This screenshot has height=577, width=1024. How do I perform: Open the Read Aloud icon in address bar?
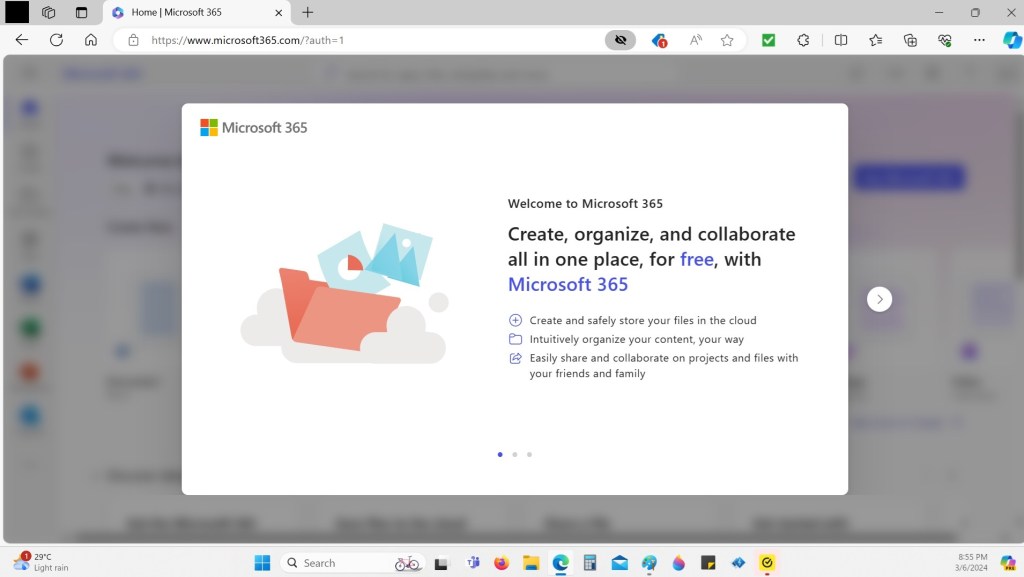click(x=695, y=40)
